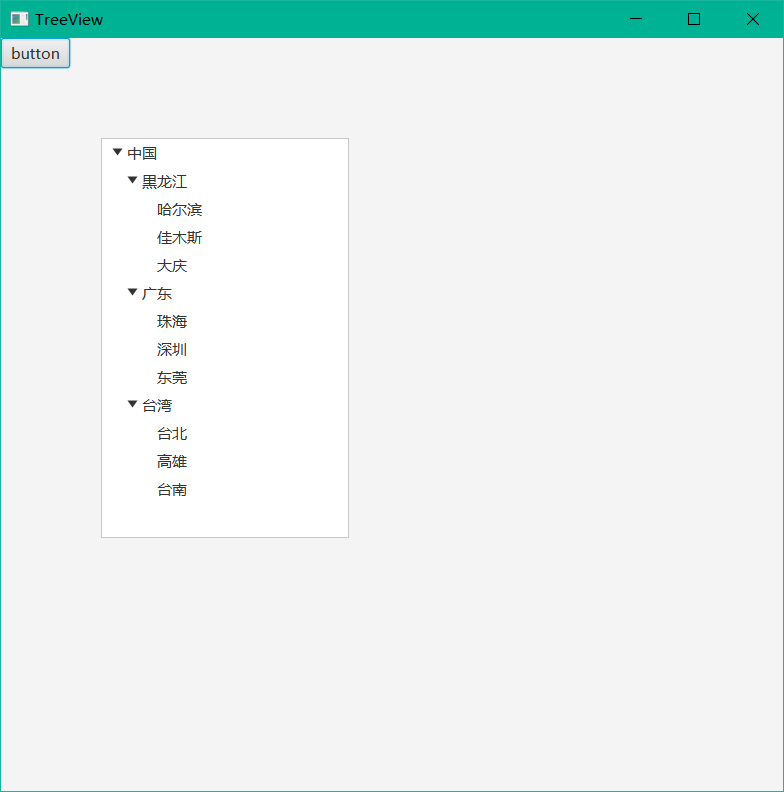The image size is (784, 792).
Task: Collapse the 台湾 node arrow
Action: (132, 404)
